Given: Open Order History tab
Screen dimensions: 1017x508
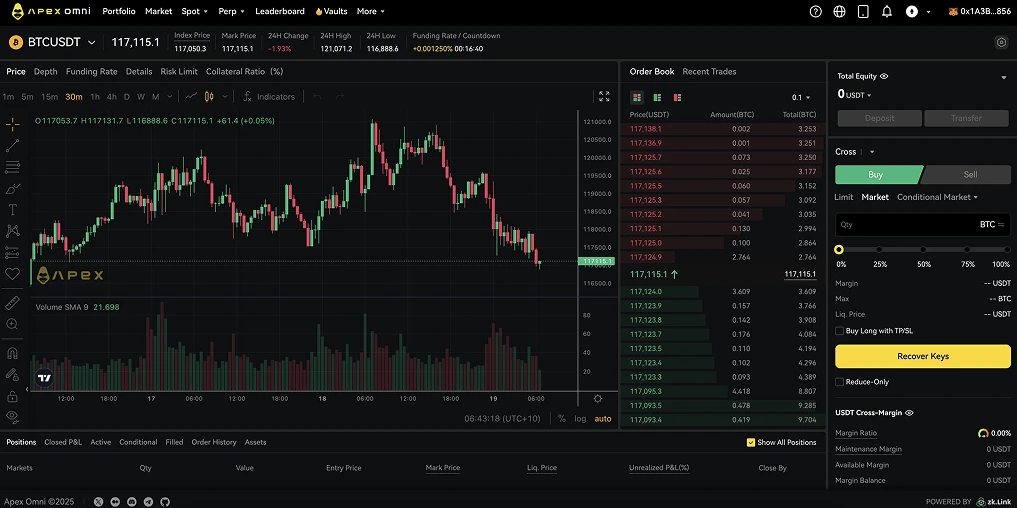Looking at the screenshot, I should [x=213, y=442].
